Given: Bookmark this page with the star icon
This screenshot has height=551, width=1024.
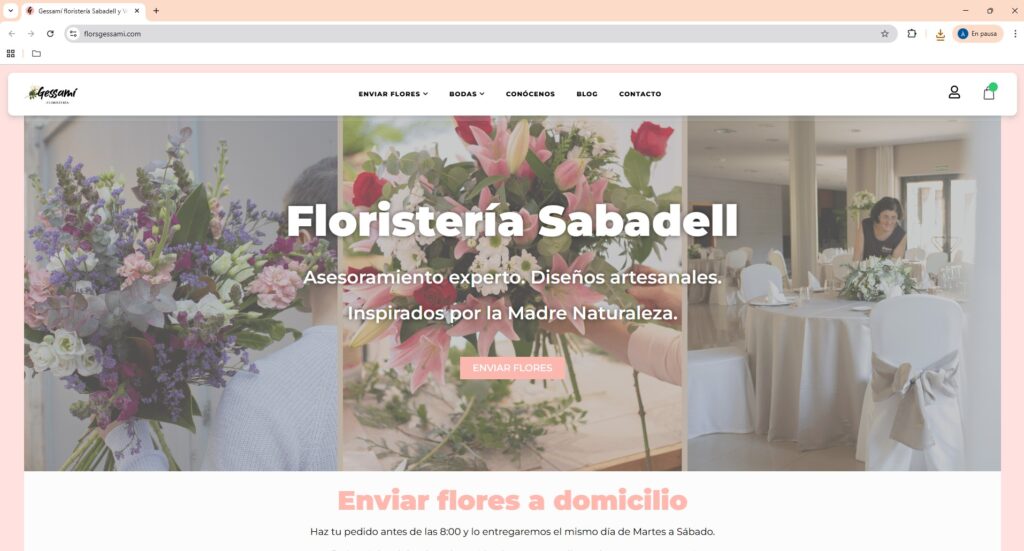Looking at the screenshot, I should click(885, 34).
